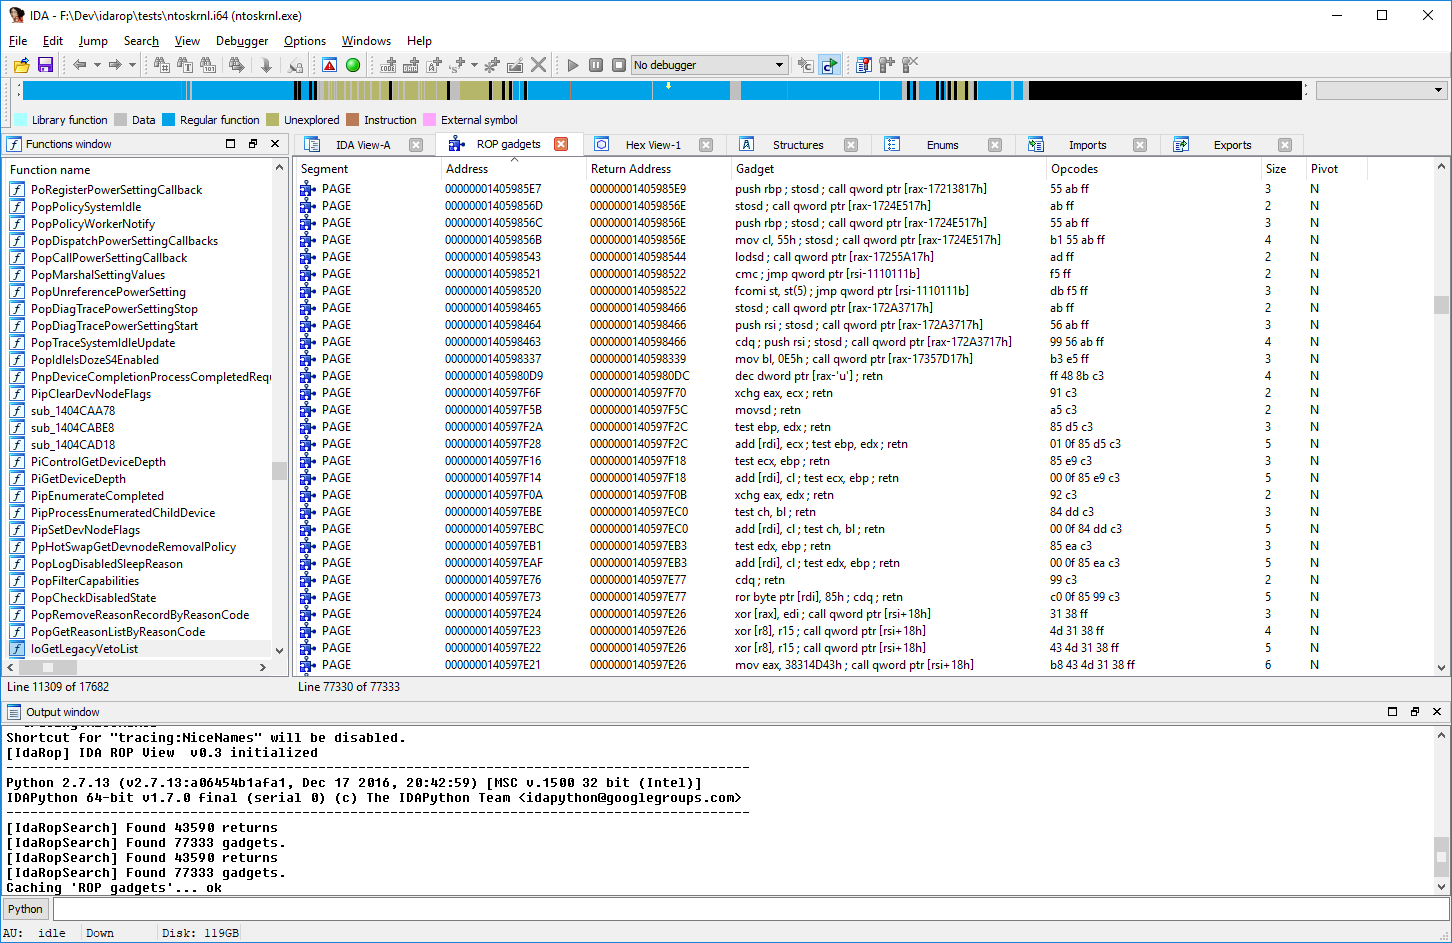Image resolution: width=1452 pixels, height=943 pixels.
Task: Click the red warning triangle toolbar icon
Action: pyautogui.click(x=330, y=65)
